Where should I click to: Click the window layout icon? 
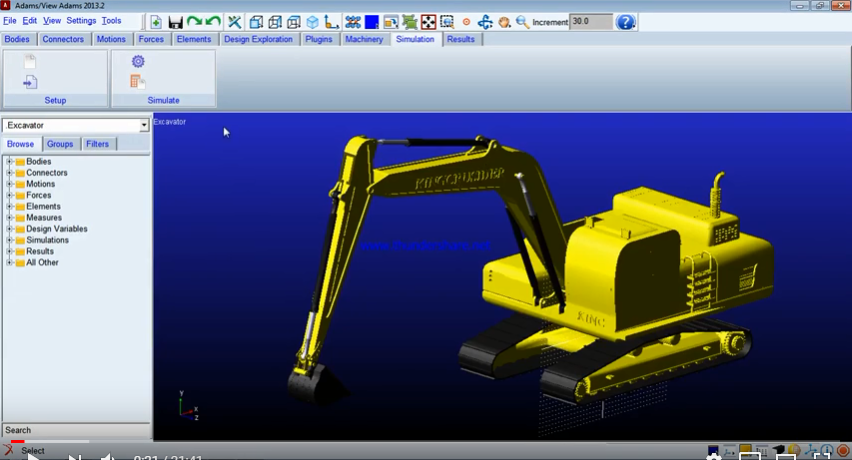(391, 22)
